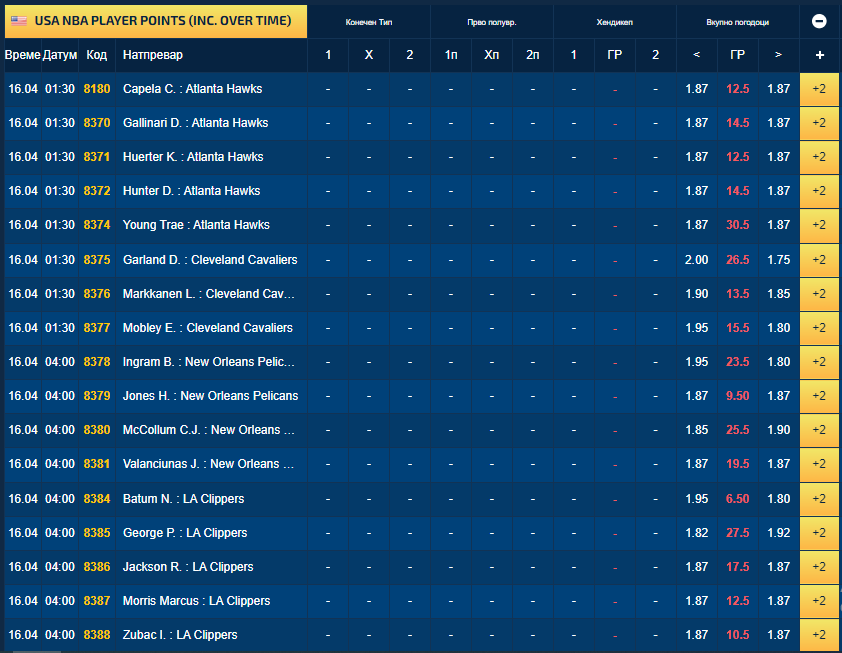Select under 19.5 odds for Valanciunas J.
This screenshot has height=653, width=842.
point(696,464)
